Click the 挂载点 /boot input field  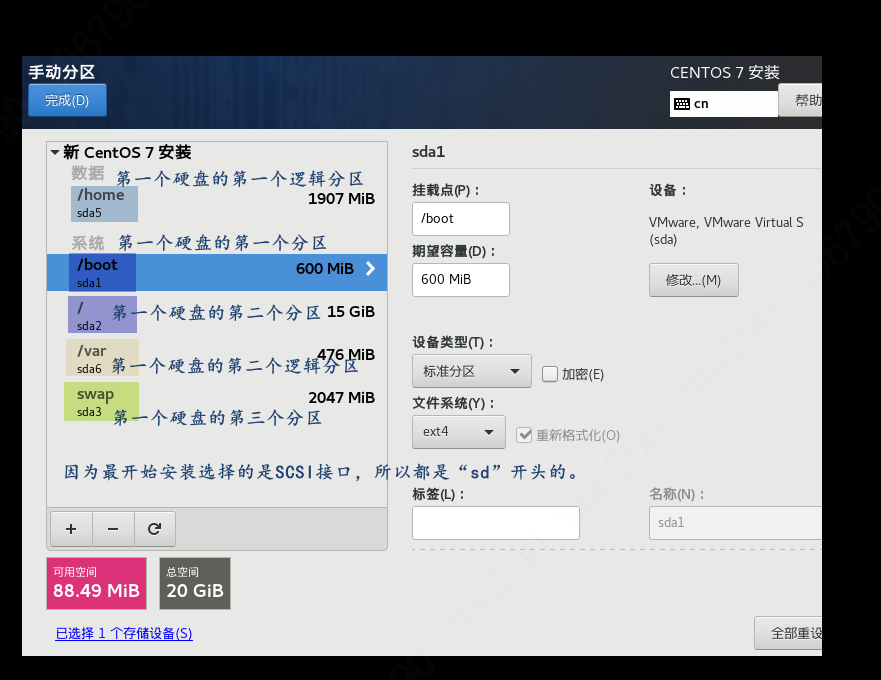pyautogui.click(x=461, y=219)
